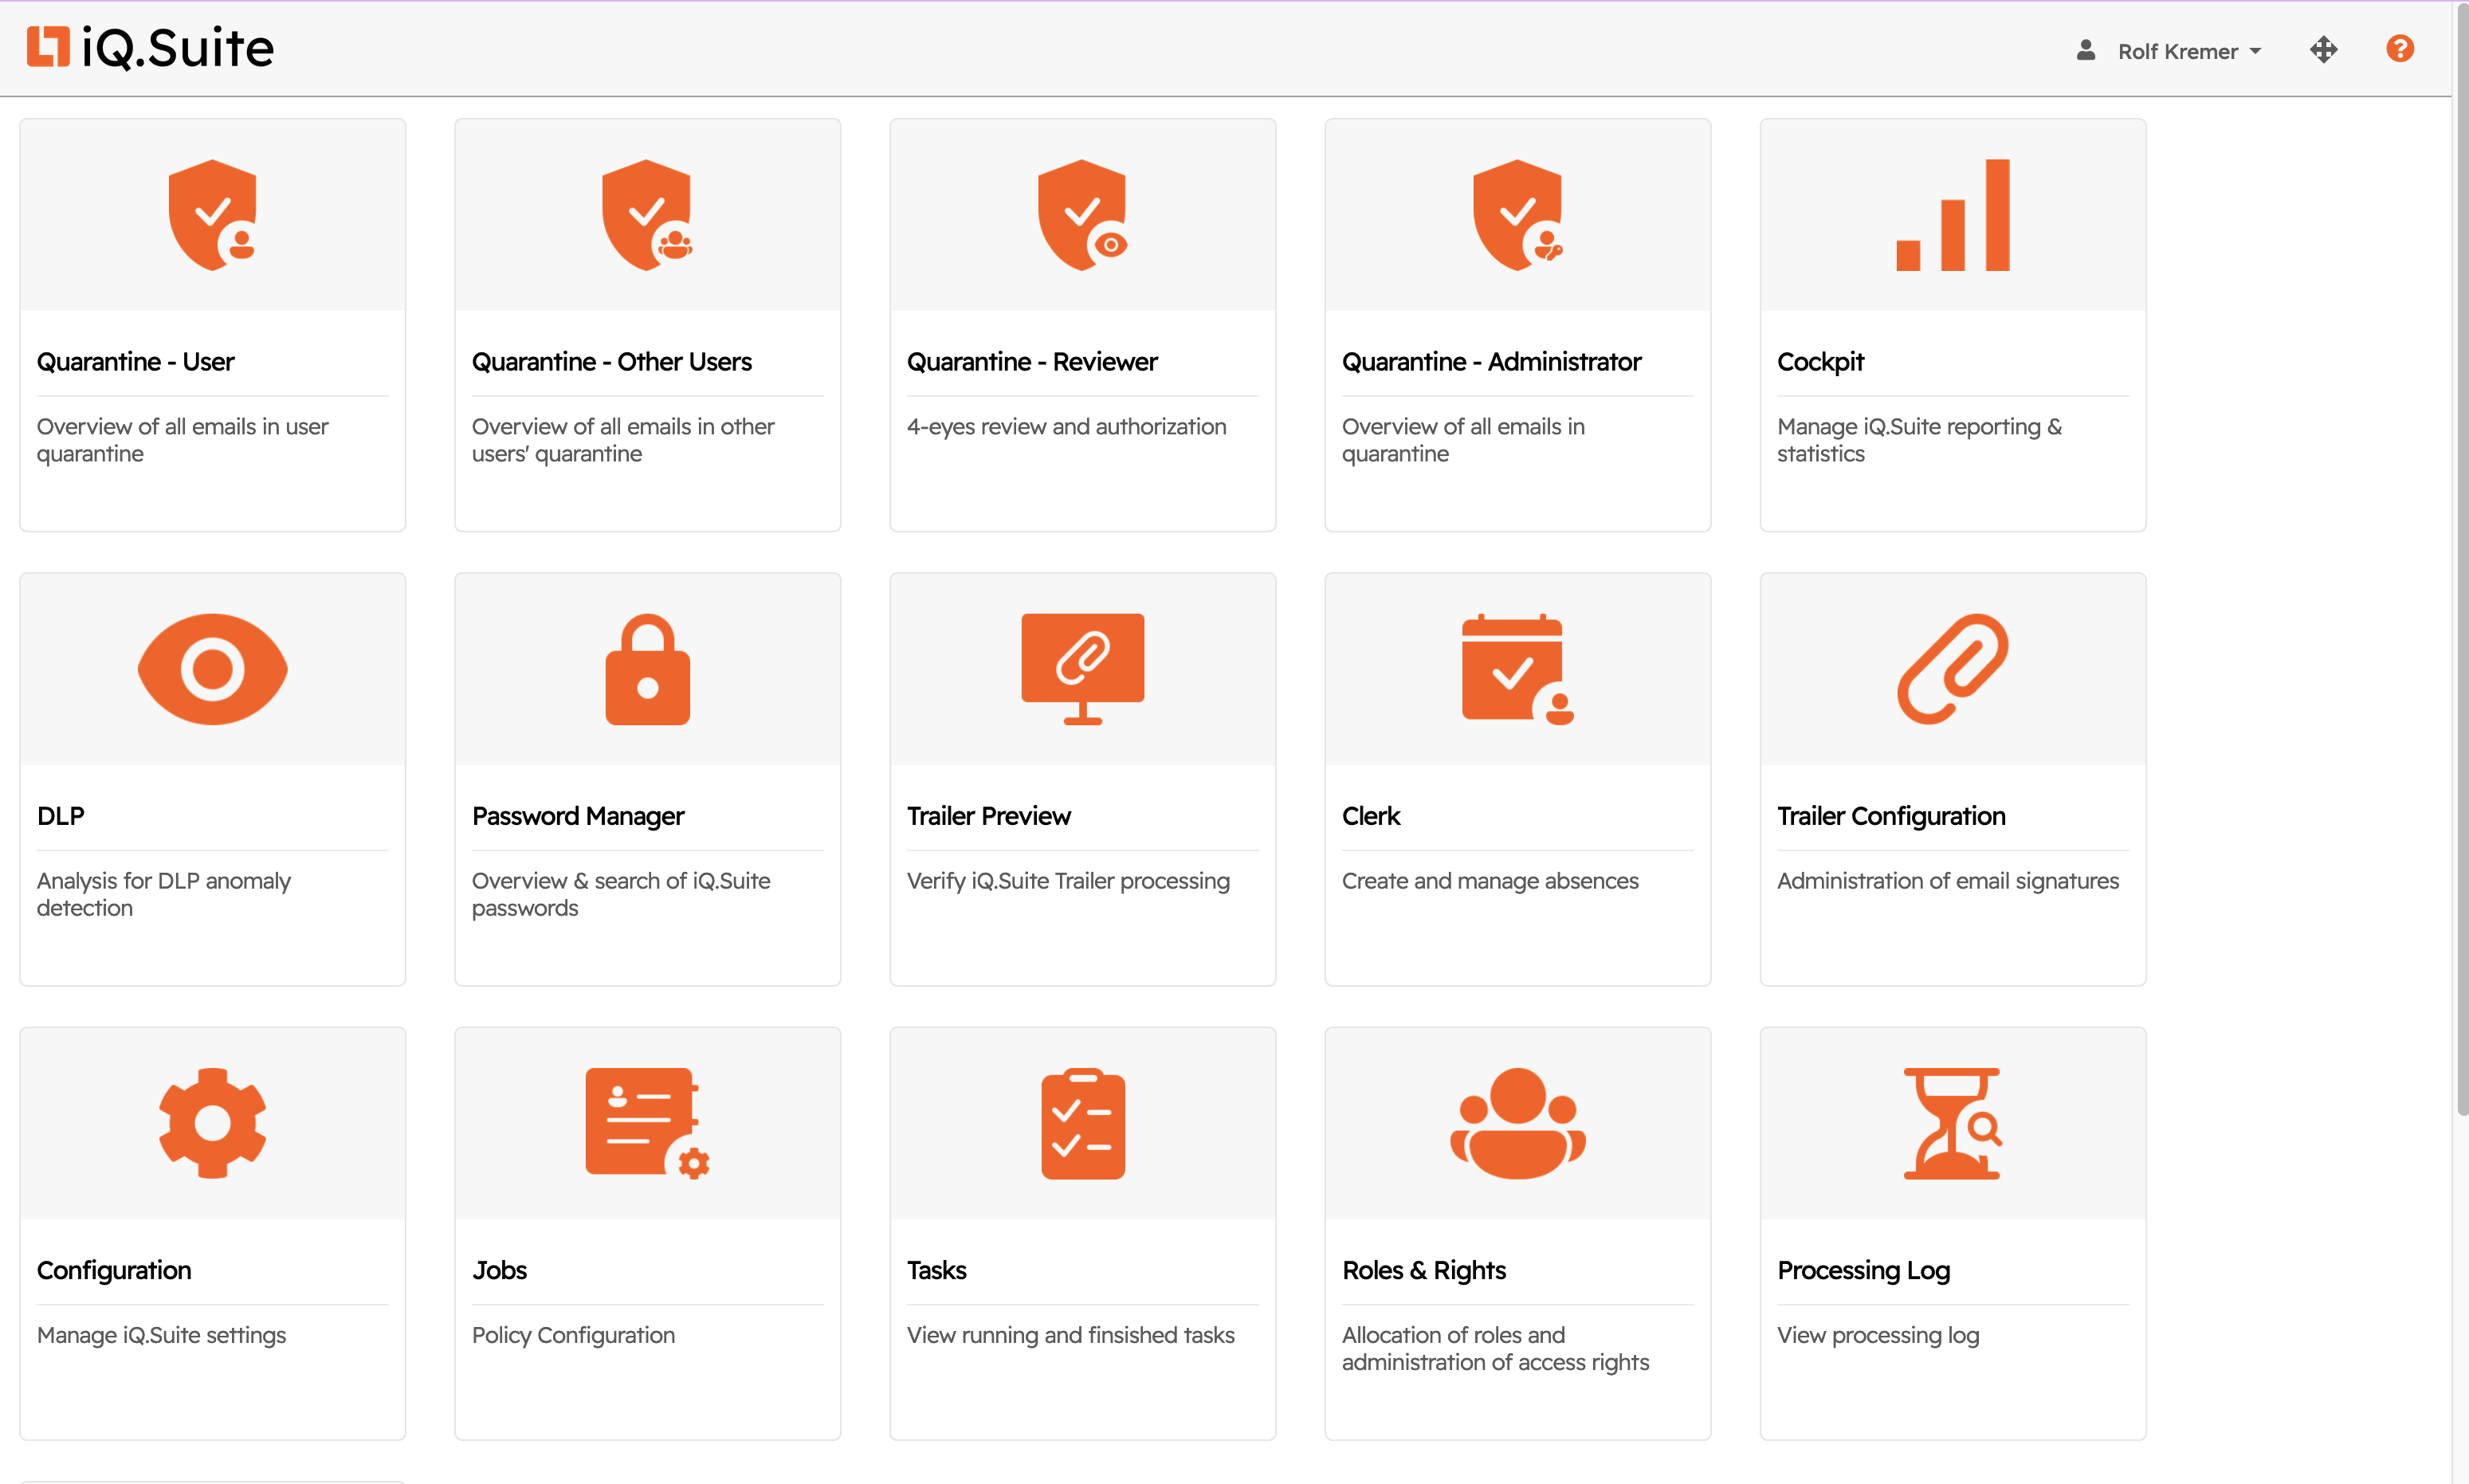
Task: Click 'Overview of all emails in other users' quarantine'
Action: (x=622, y=440)
